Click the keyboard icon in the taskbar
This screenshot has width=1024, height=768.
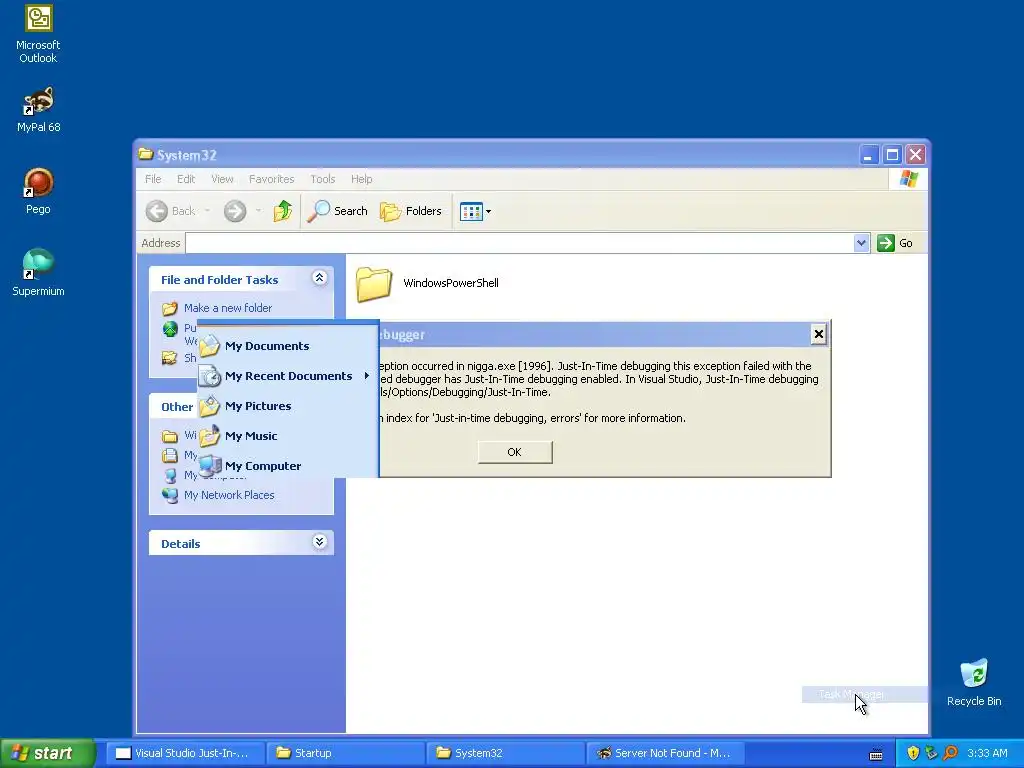pos(876,755)
